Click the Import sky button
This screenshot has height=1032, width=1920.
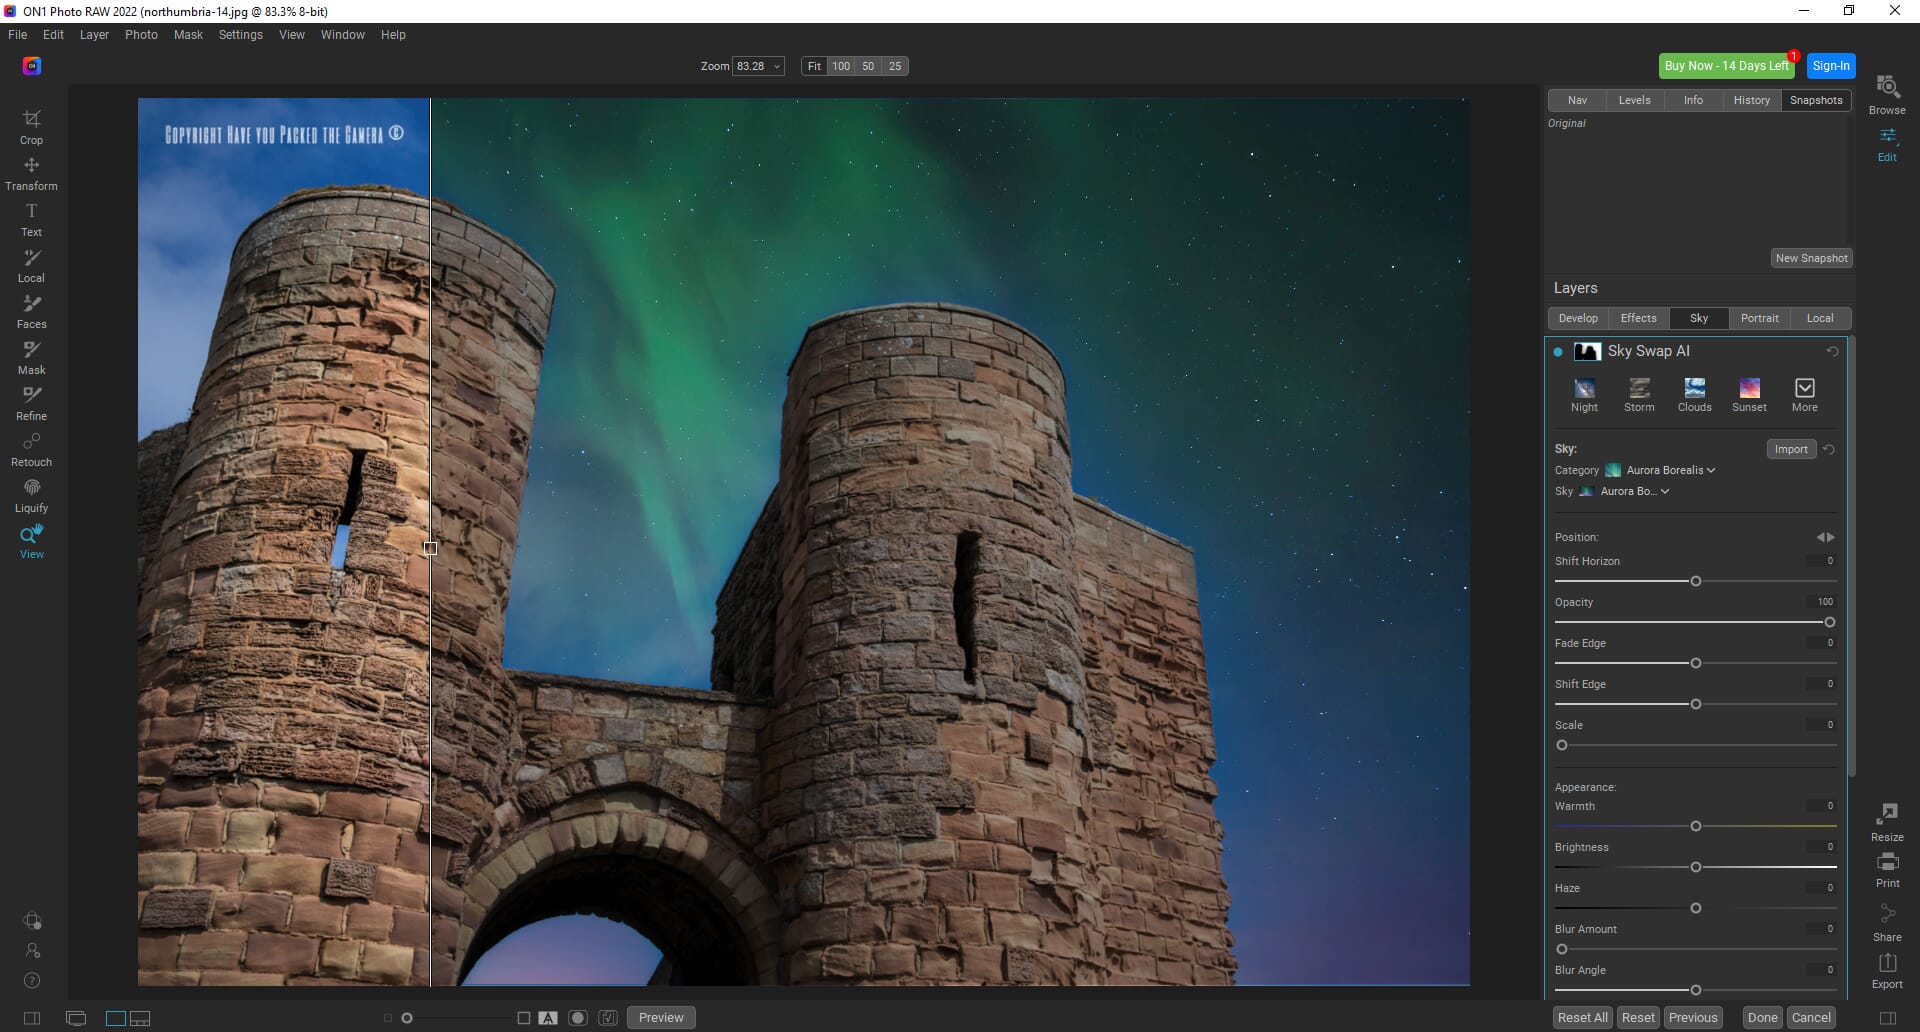(x=1790, y=449)
